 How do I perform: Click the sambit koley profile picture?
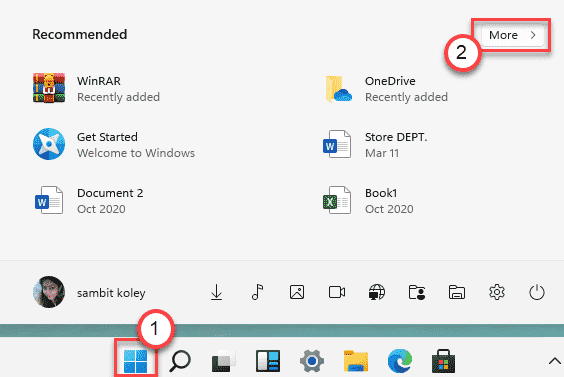click(49, 292)
